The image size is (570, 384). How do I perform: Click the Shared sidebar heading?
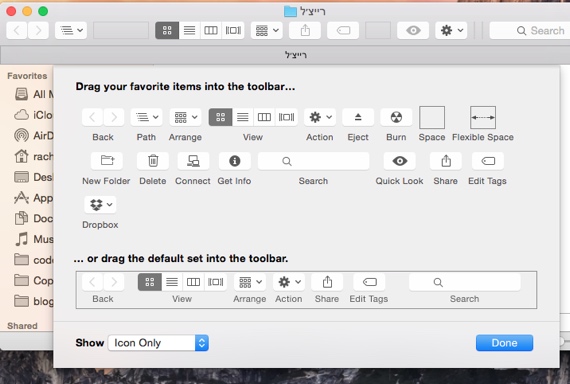[22, 325]
